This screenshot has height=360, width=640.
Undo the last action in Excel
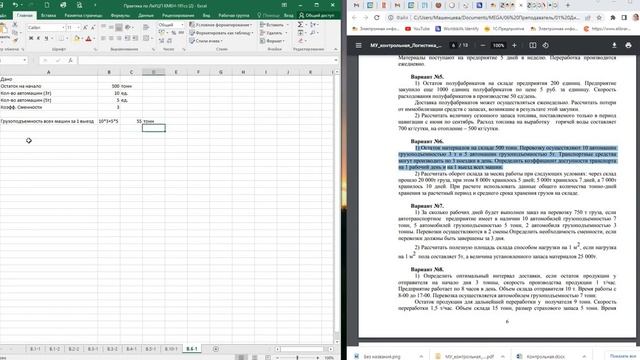point(16,5)
